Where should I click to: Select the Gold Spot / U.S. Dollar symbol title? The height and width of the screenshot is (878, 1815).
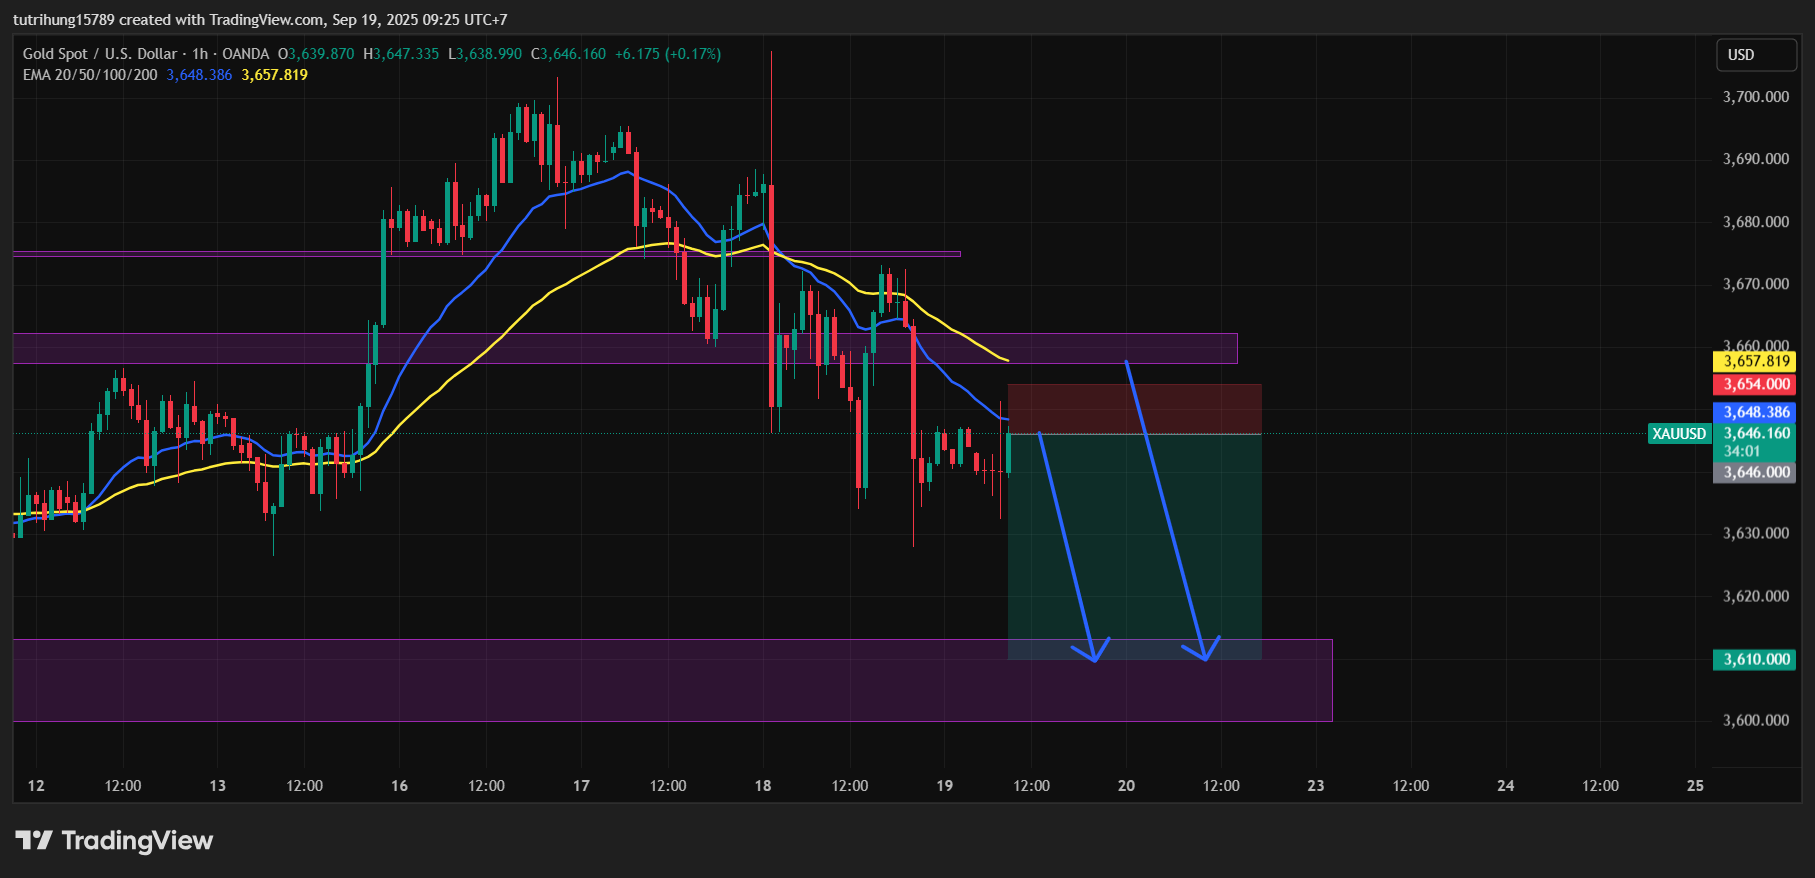tap(100, 54)
